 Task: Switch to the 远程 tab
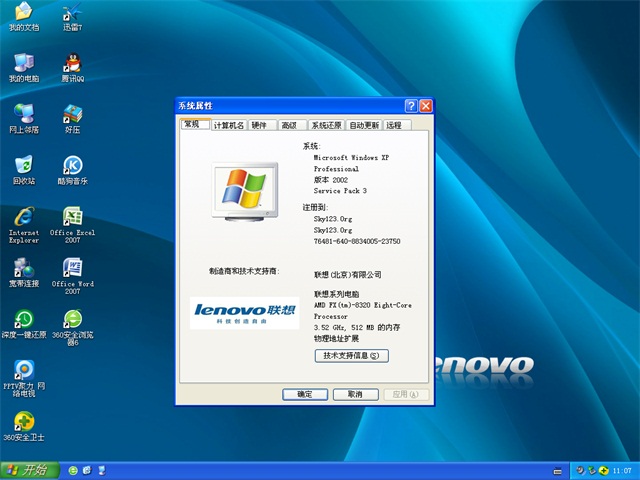point(397,125)
